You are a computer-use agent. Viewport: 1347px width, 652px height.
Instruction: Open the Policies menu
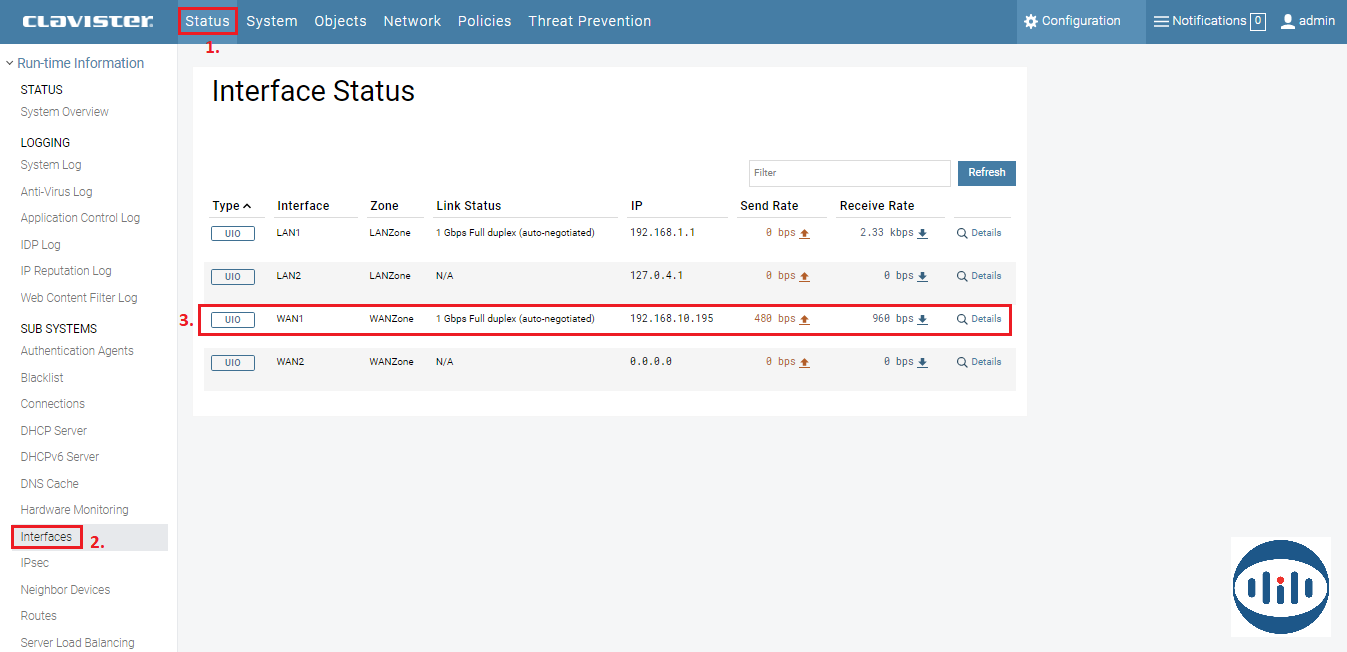[x=484, y=21]
